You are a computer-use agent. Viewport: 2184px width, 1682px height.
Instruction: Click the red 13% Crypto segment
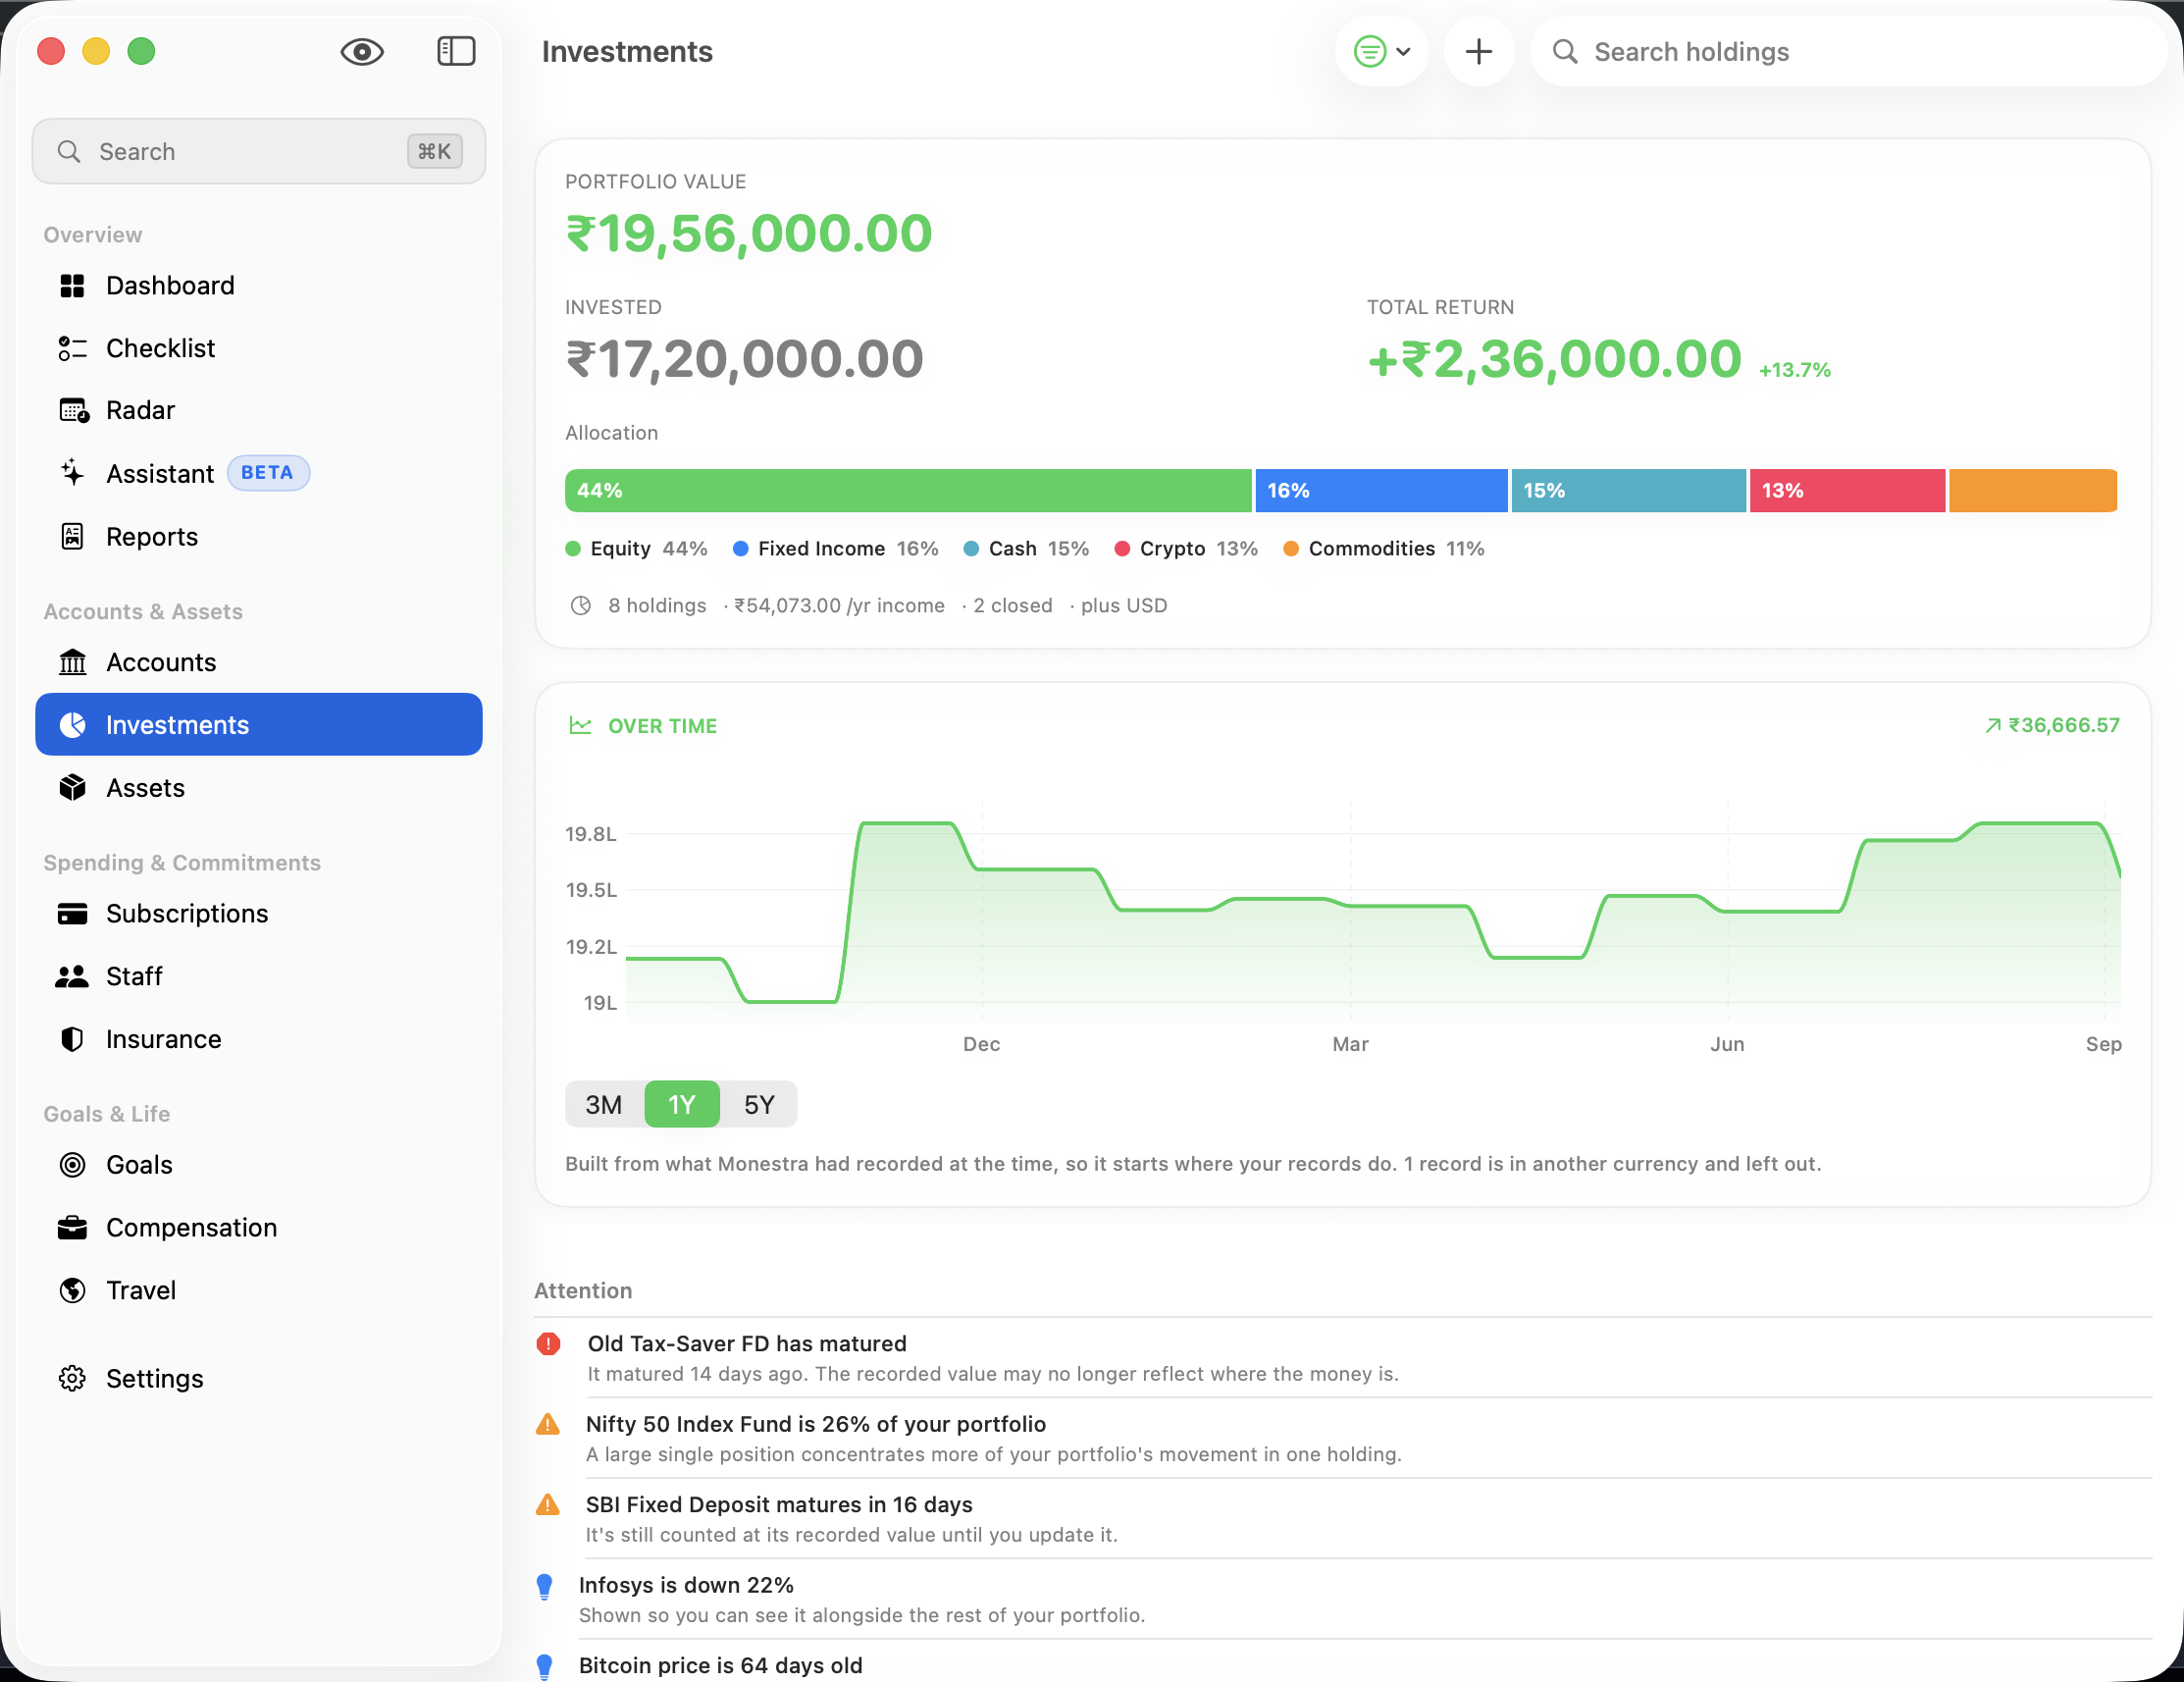(x=1847, y=491)
